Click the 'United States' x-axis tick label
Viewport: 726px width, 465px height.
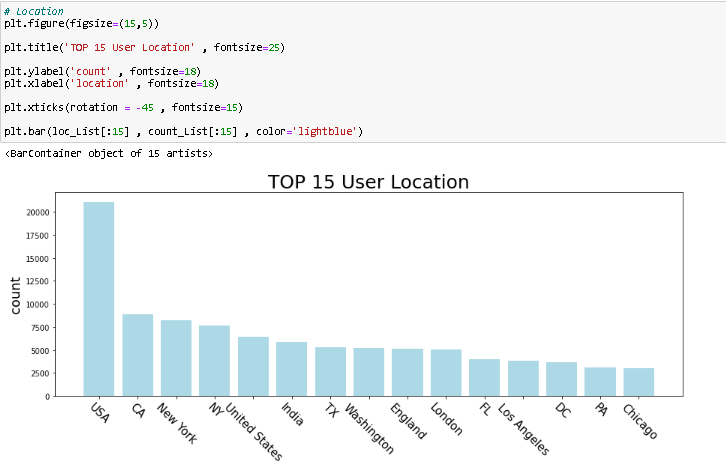click(254, 432)
